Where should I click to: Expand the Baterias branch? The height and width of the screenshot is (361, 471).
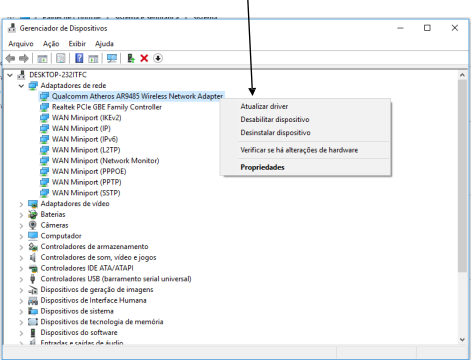21,214
